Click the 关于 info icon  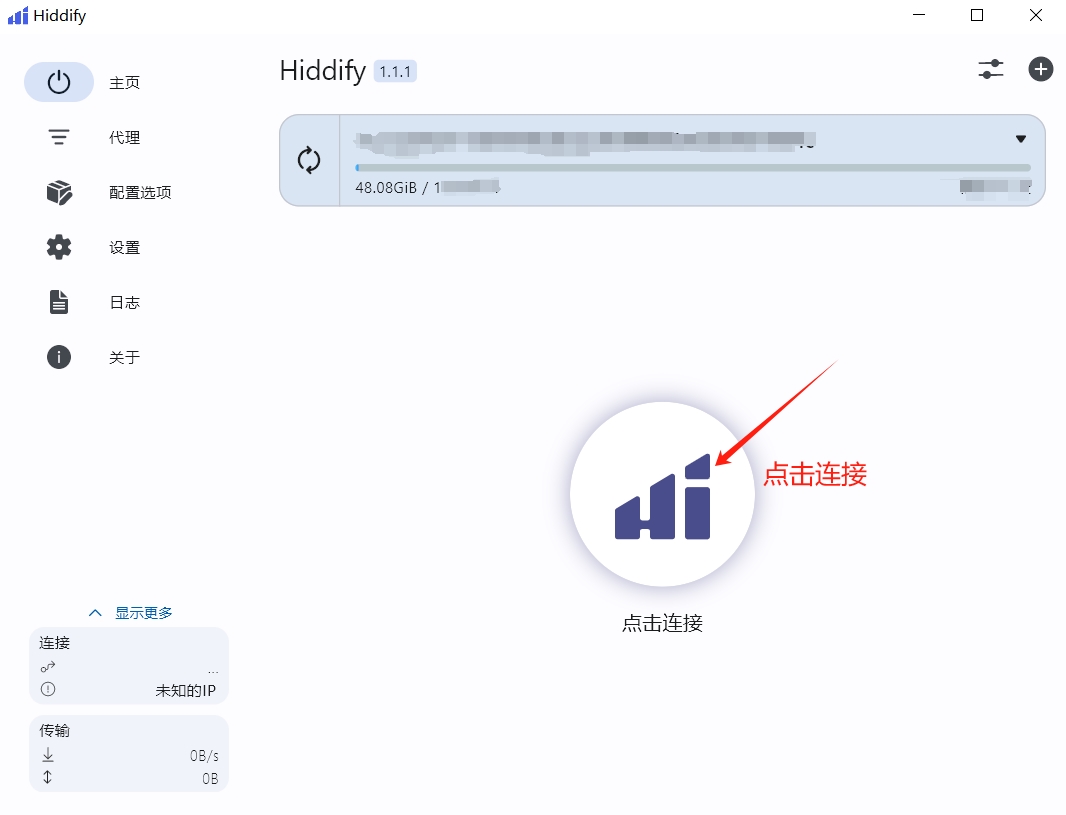(x=58, y=357)
